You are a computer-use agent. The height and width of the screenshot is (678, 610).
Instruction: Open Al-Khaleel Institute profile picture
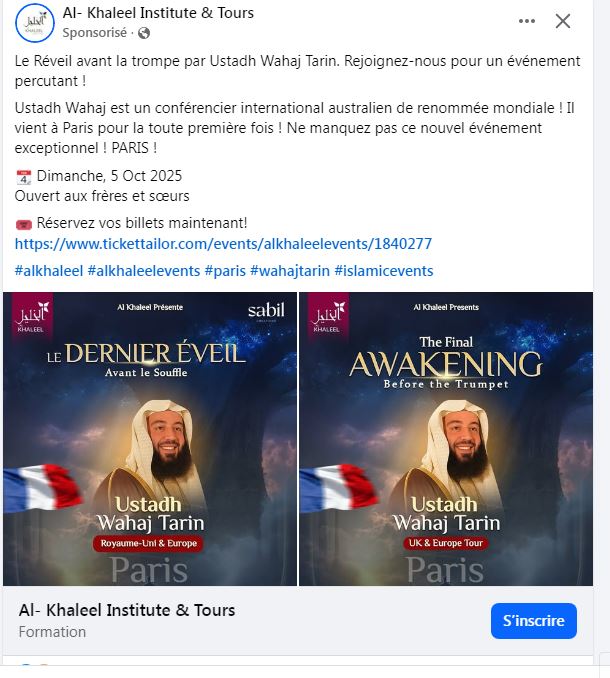pos(35,22)
